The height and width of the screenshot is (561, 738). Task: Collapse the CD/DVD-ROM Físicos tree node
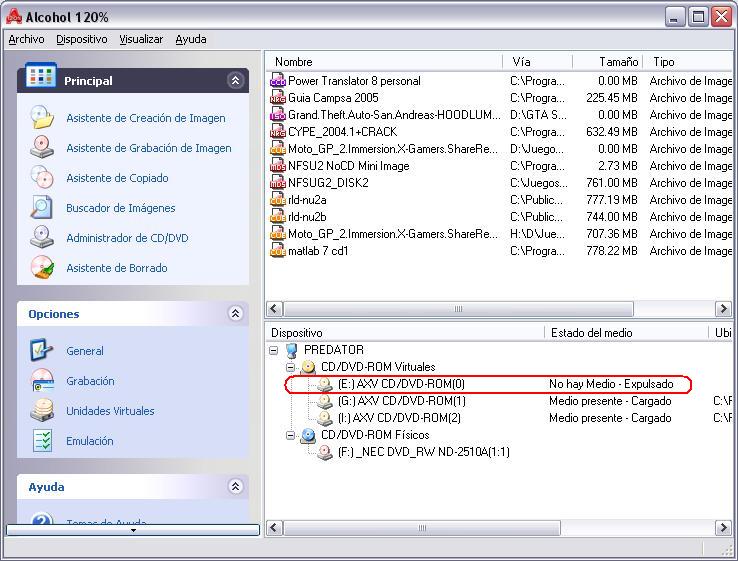291,435
